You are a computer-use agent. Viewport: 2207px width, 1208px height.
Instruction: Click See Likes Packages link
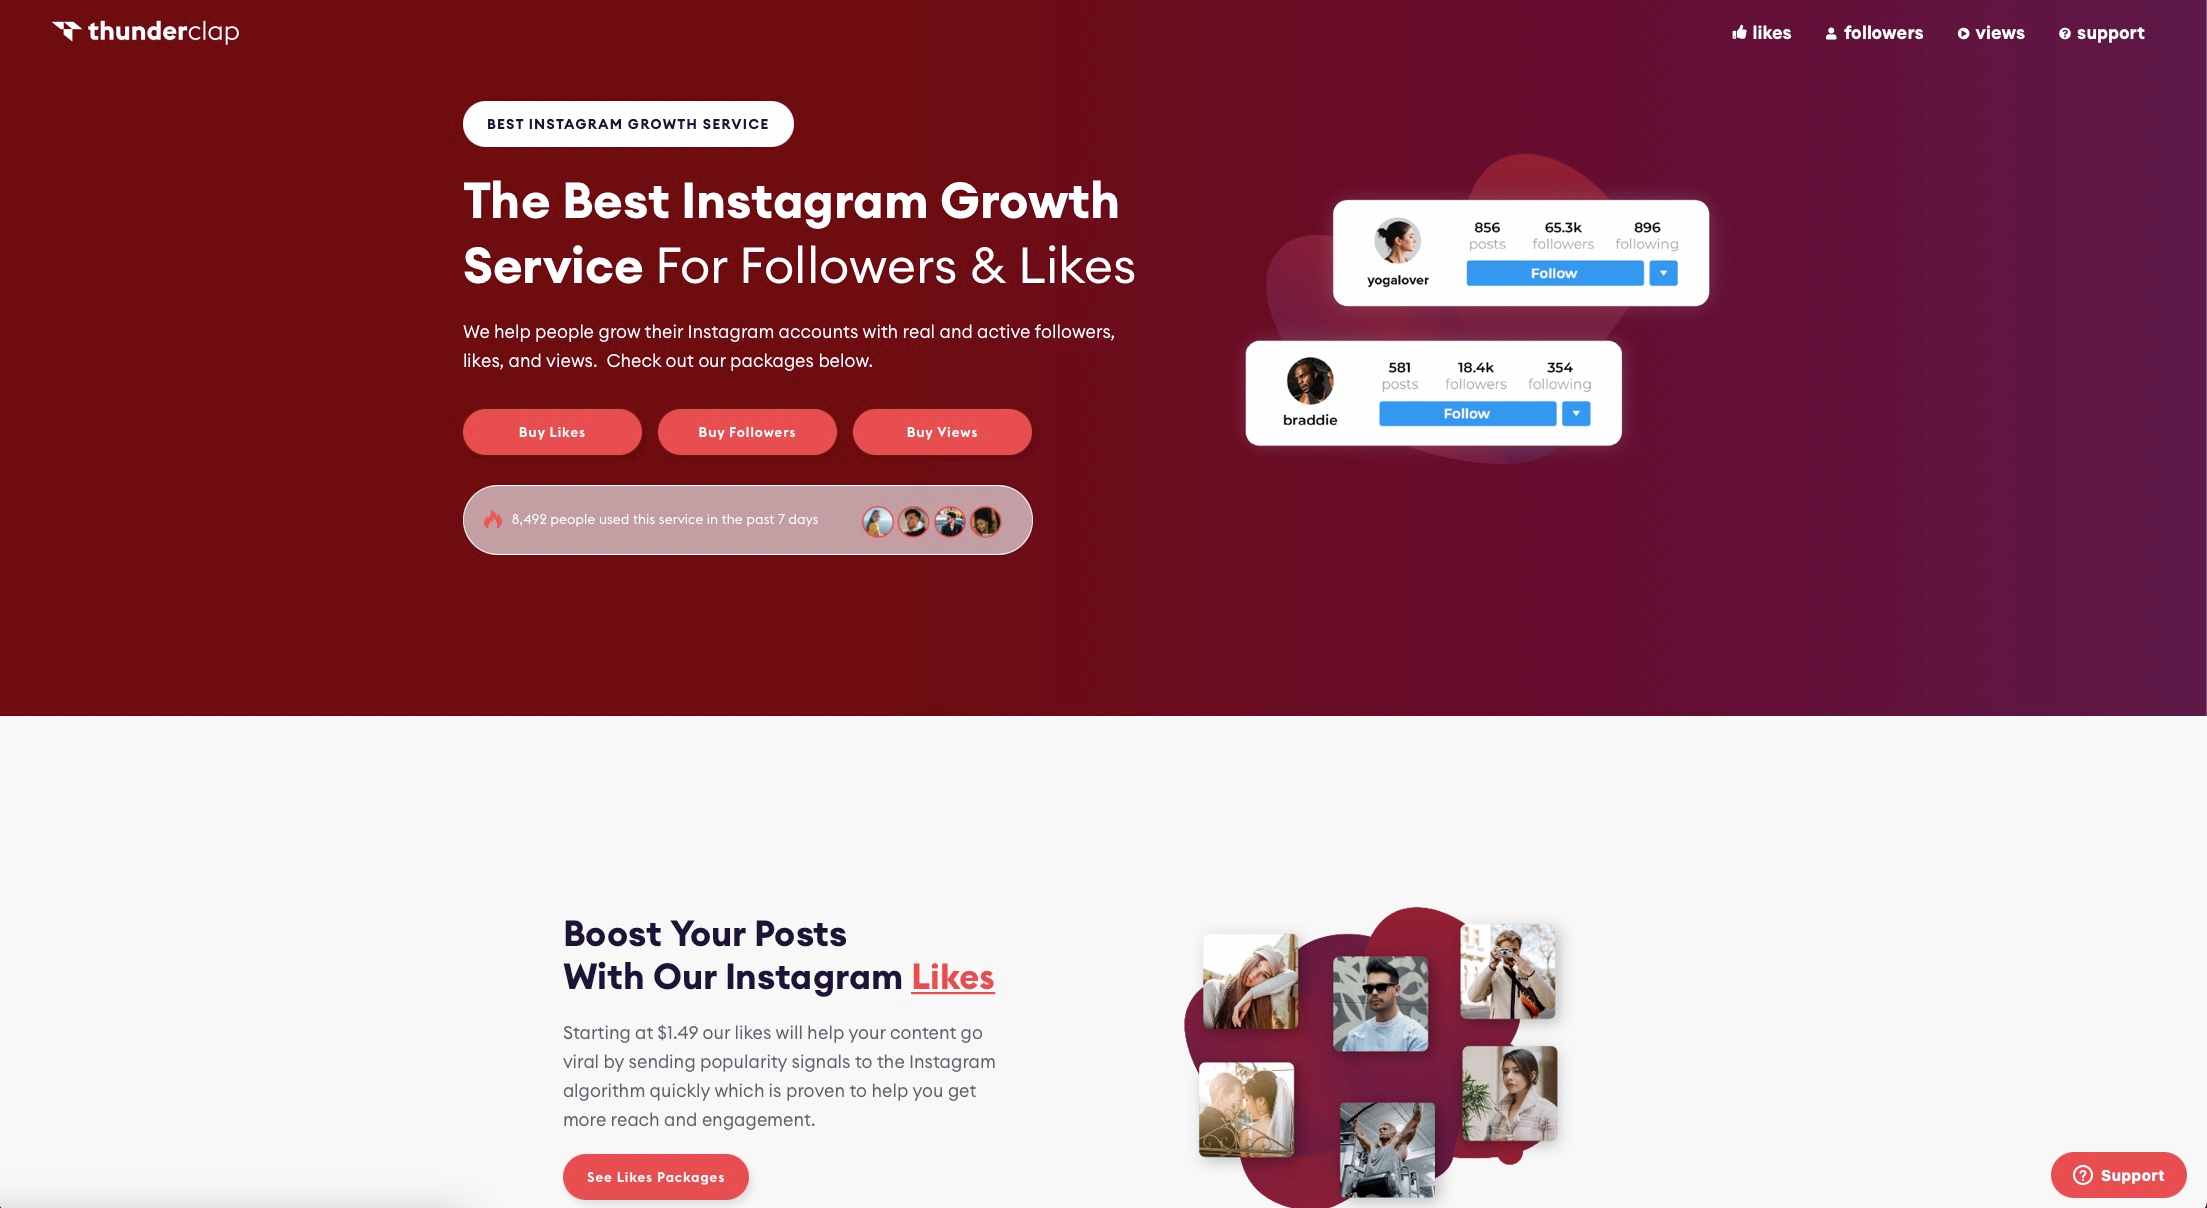click(654, 1177)
